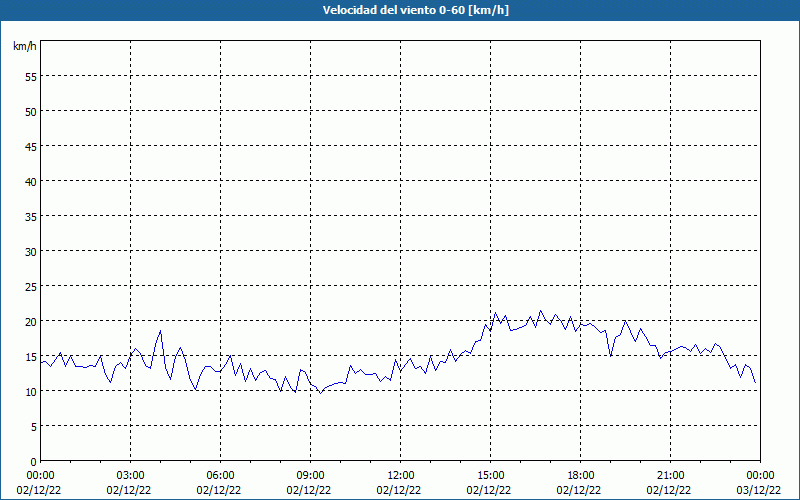Click the 55 value on the y-axis
Viewport: 800px width, 500px height.
[30, 76]
